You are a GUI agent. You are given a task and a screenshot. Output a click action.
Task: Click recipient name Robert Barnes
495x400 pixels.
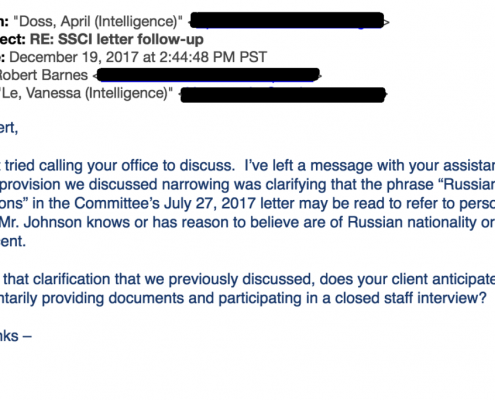[43, 75]
